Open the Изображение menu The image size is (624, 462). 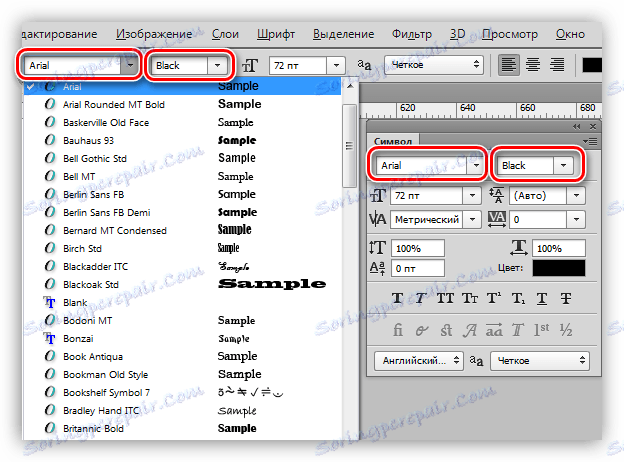coord(154,34)
